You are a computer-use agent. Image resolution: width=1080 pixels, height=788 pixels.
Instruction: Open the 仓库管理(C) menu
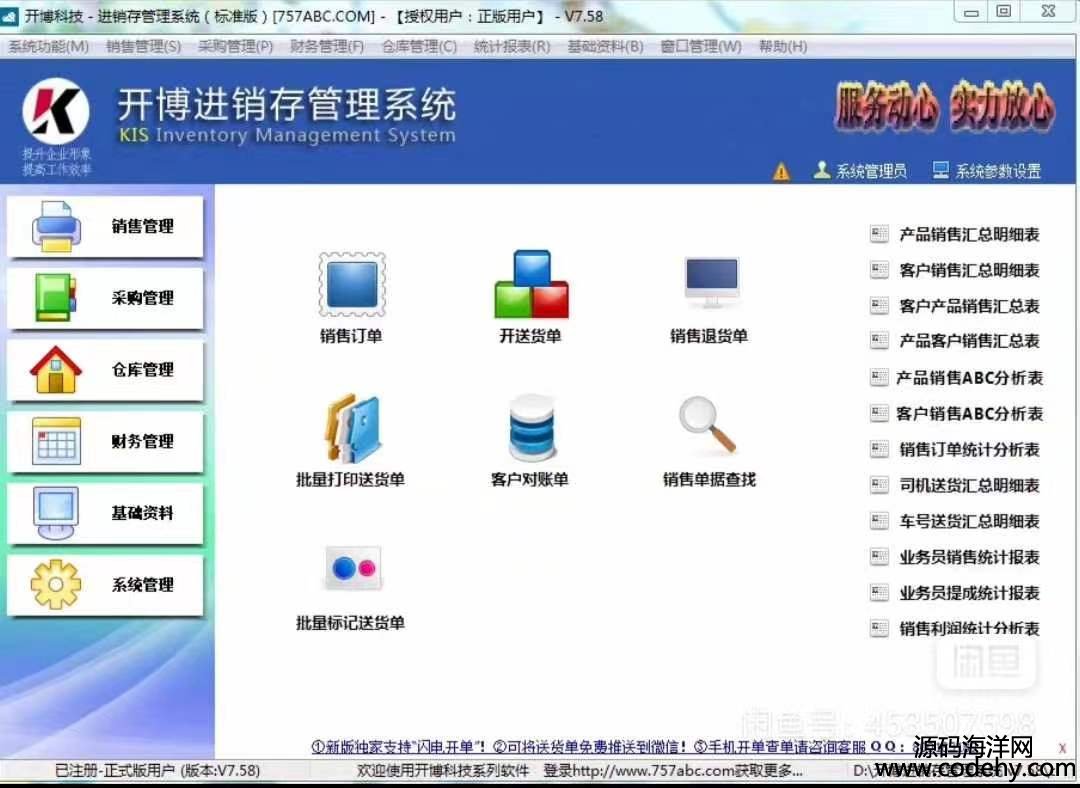(x=419, y=46)
